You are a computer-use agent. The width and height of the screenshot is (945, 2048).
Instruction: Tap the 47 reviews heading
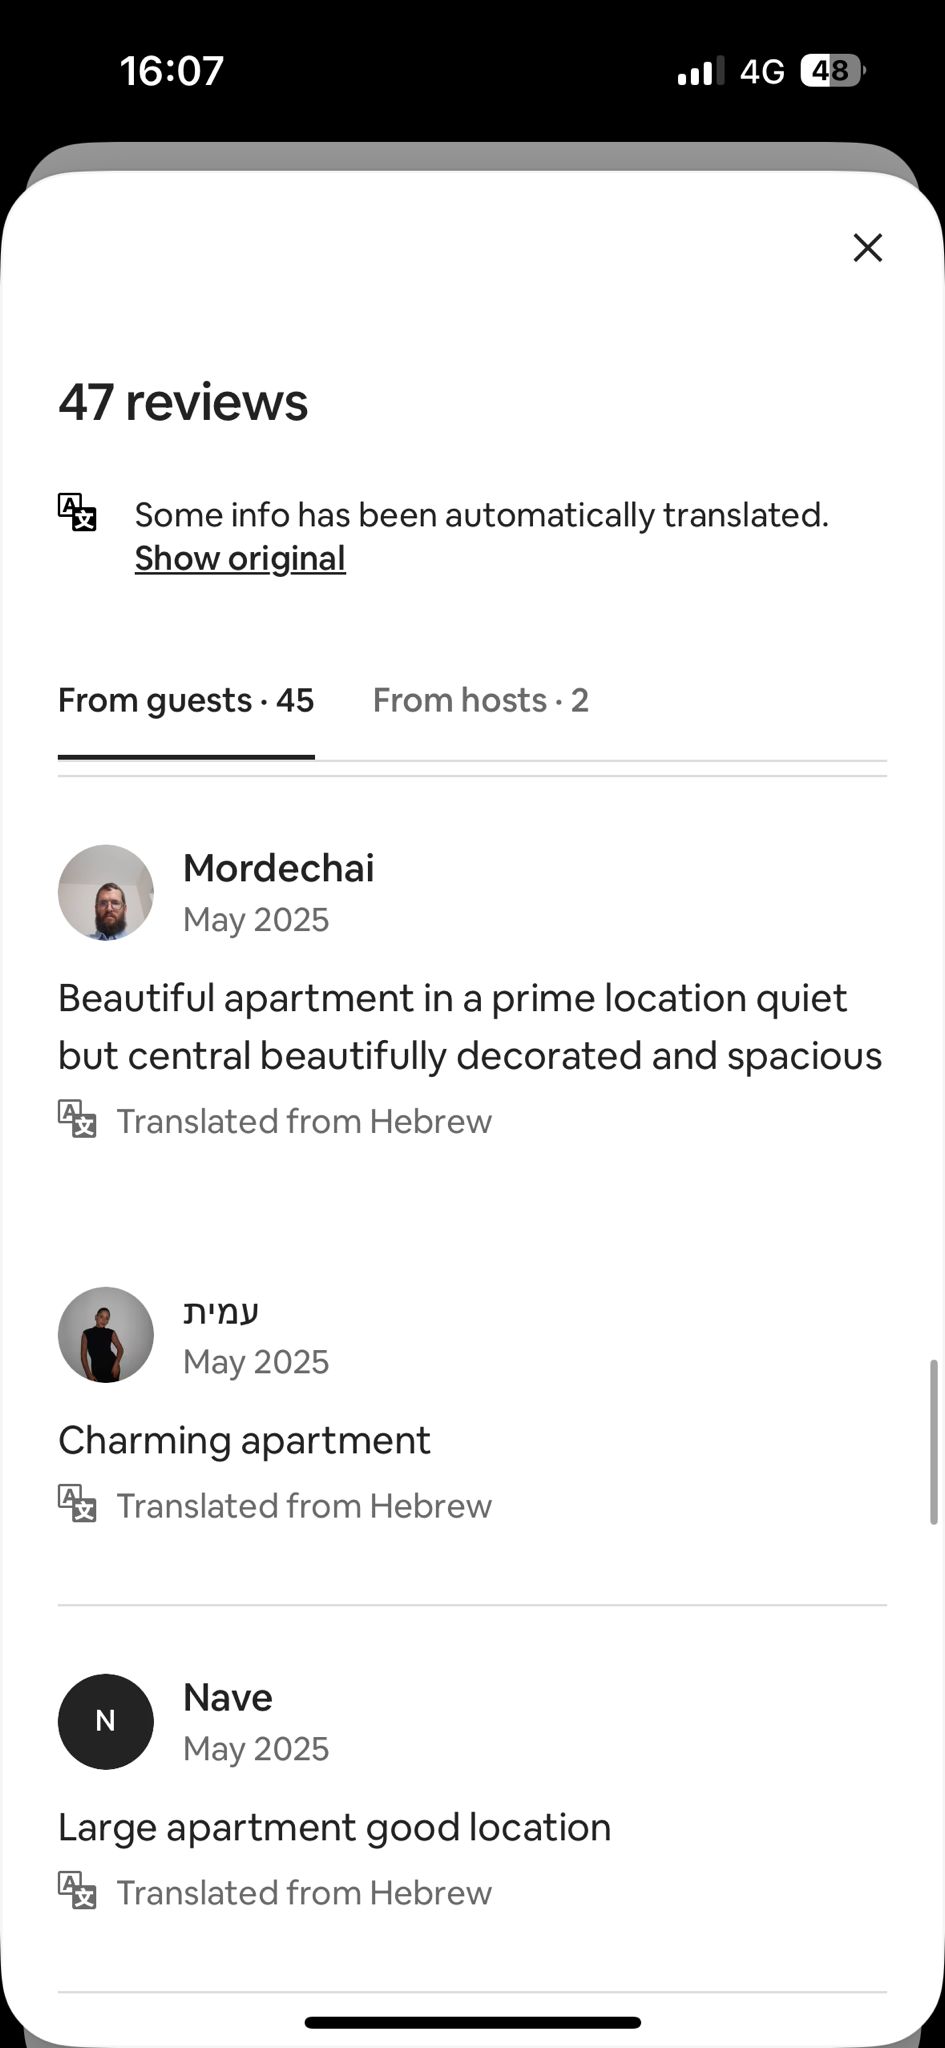[x=183, y=402]
